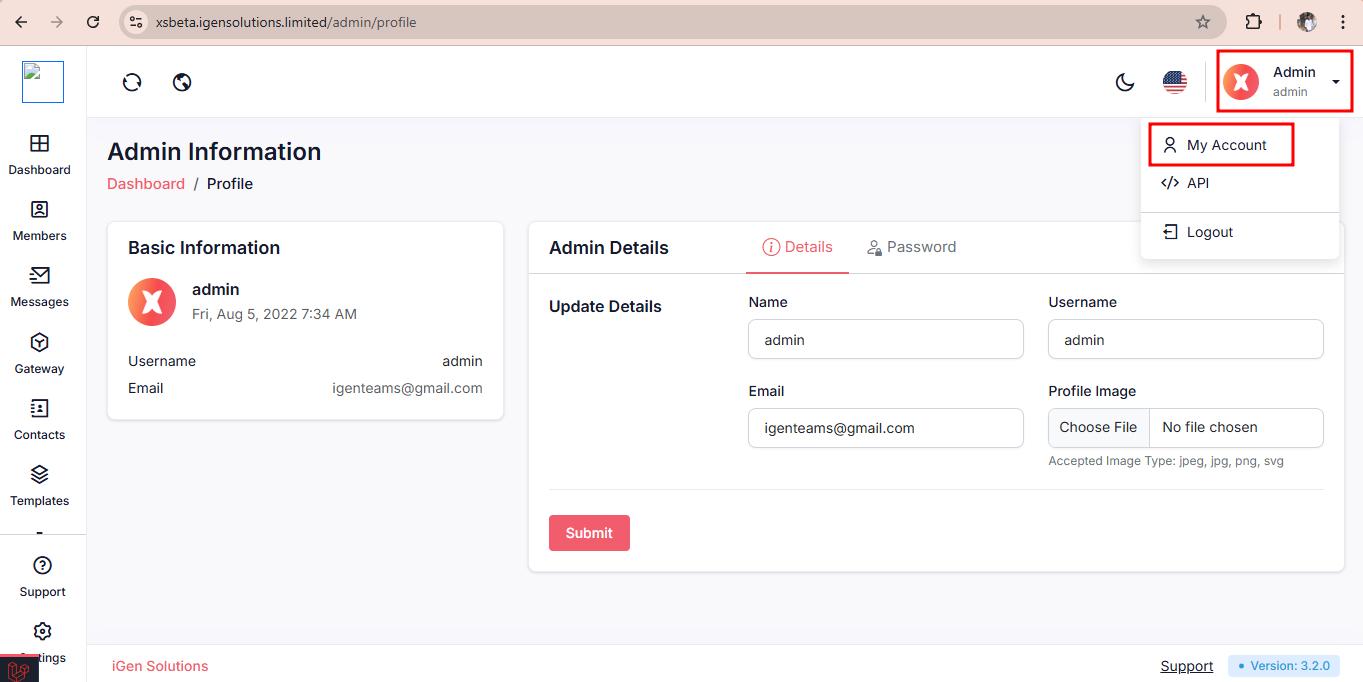This screenshot has width=1363, height=682.
Task: Choose Logout from the profile menu
Action: pos(1209,232)
